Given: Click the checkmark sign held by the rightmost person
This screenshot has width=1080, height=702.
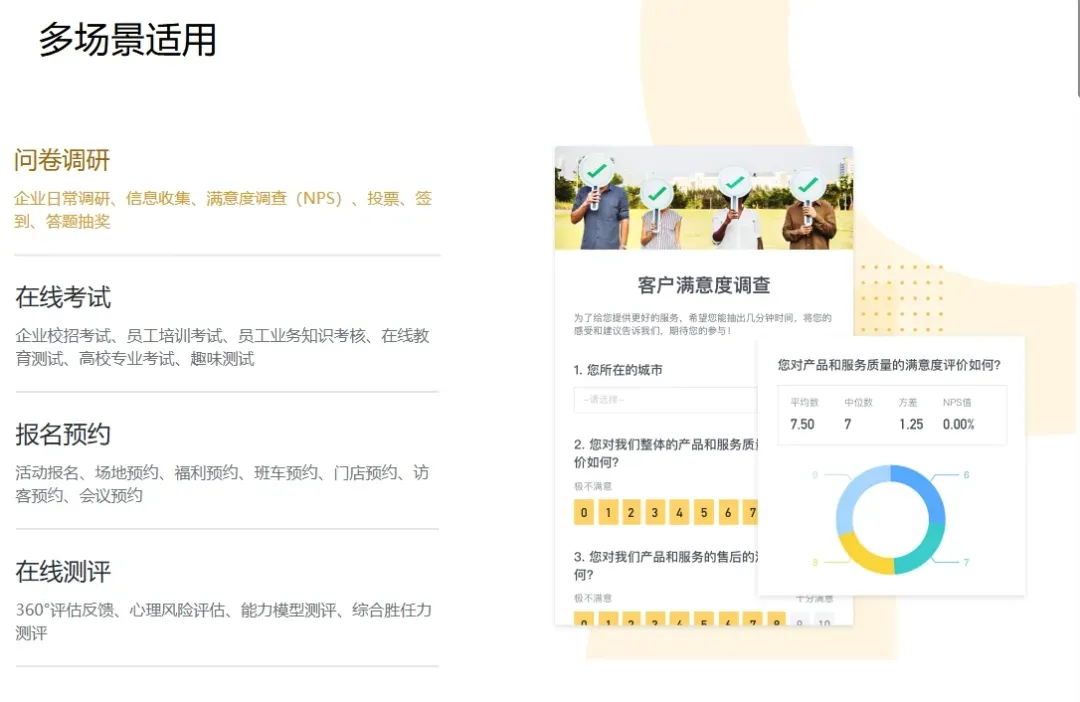Looking at the screenshot, I should (x=807, y=185).
